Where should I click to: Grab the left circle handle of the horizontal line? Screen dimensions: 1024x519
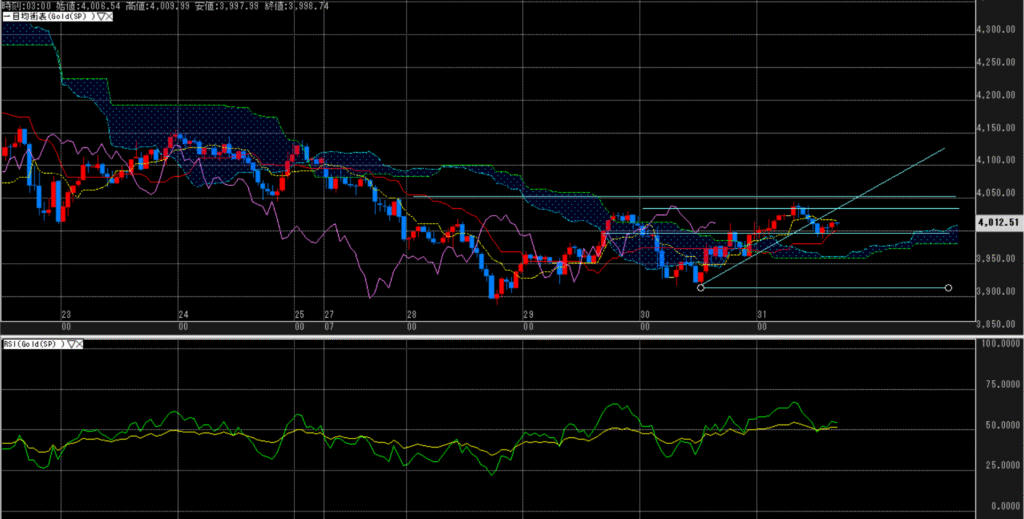click(x=700, y=288)
